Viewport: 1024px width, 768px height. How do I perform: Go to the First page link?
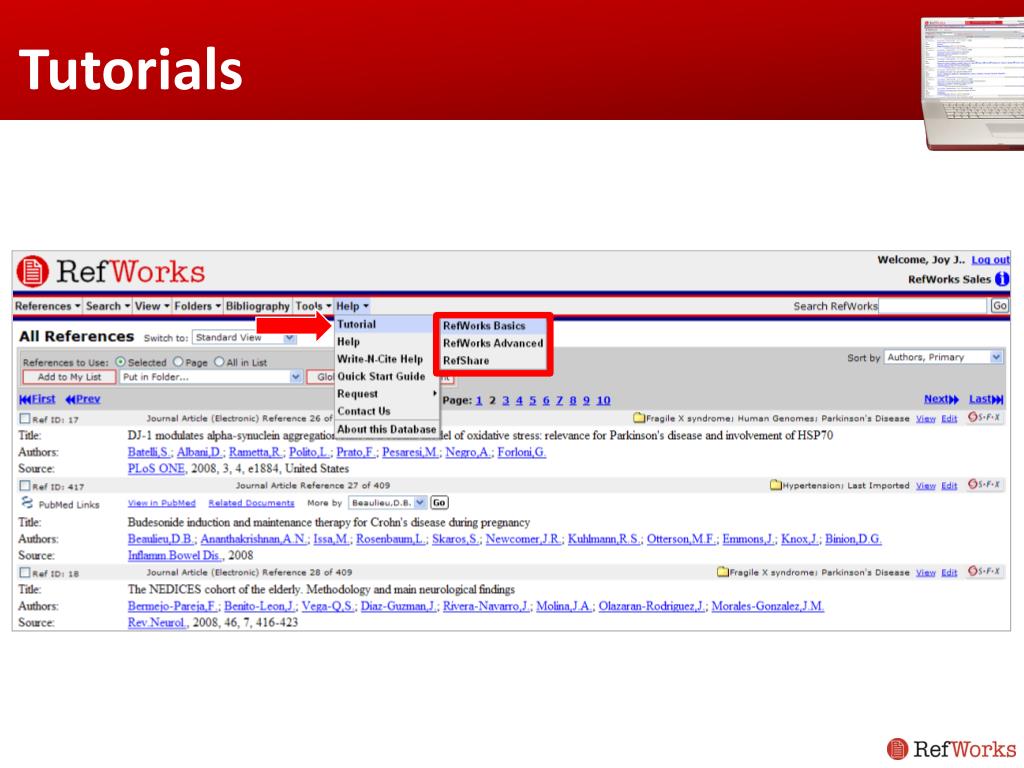coord(37,399)
